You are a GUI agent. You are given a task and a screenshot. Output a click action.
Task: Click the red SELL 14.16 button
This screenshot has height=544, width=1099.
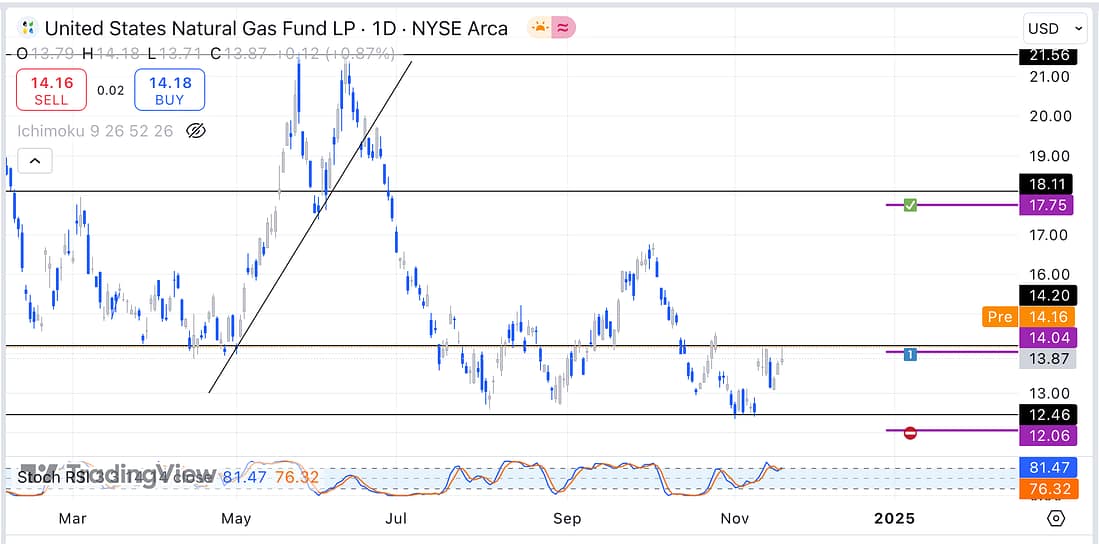pos(51,90)
